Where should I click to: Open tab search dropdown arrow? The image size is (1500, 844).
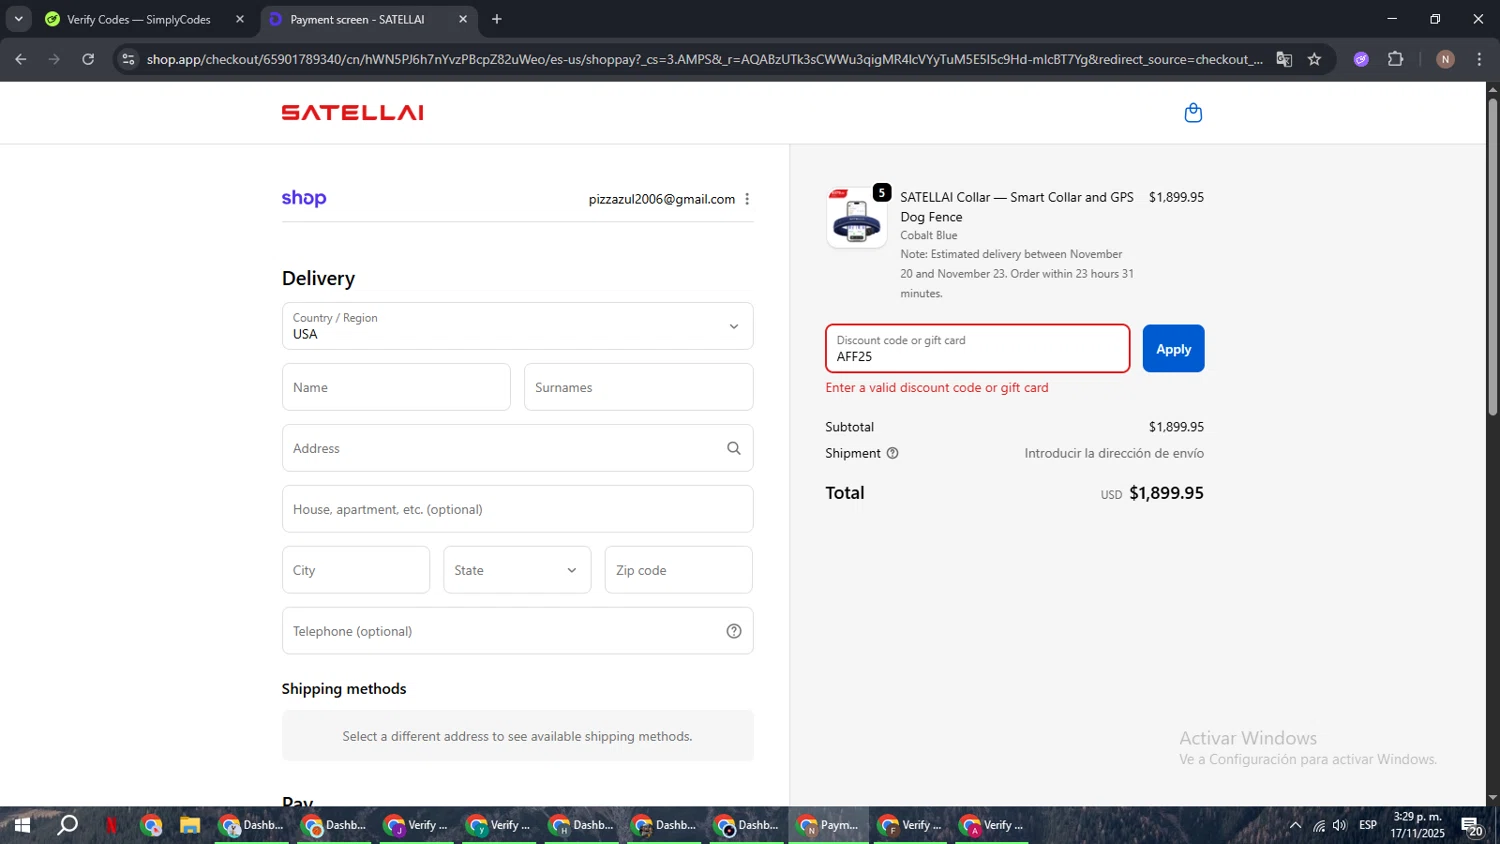click(18, 19)
